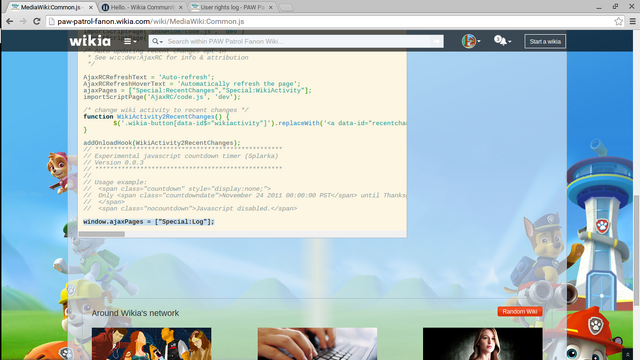This screenshot has height=360, width=640.
Task: Click the importScriptPage AjaxRC/code.js line
Action: 162,97
